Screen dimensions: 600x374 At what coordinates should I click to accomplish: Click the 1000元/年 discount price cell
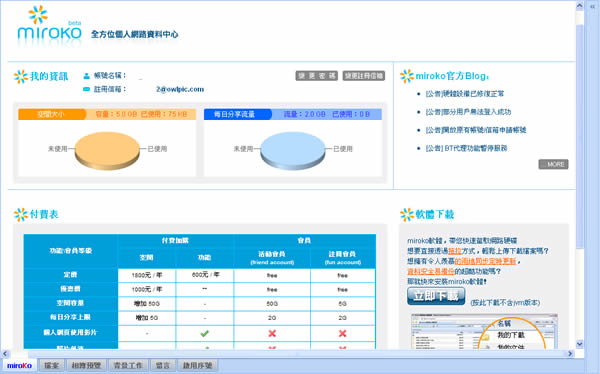coord(147,289)
